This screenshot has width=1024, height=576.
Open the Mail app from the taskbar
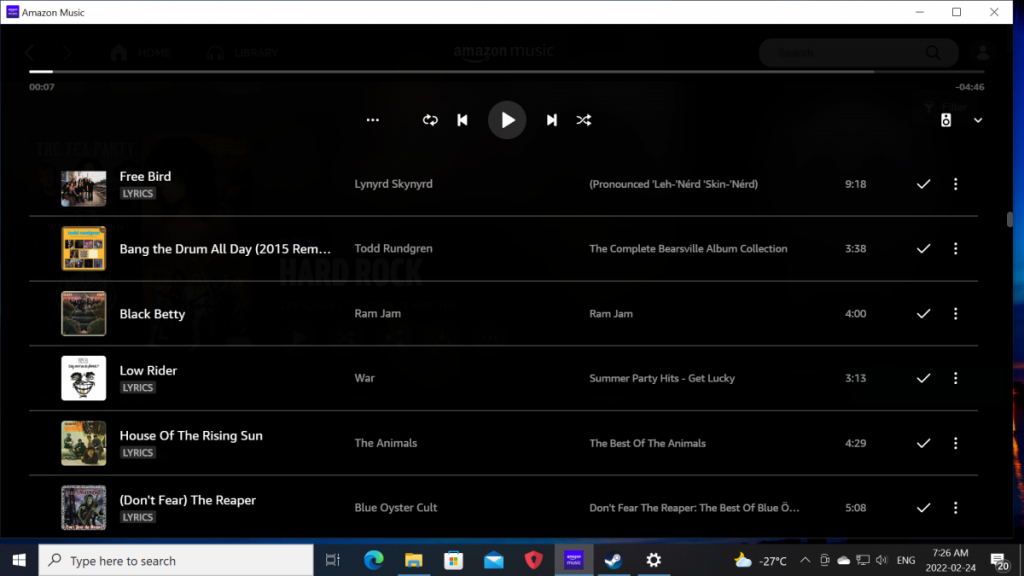[494, 560]
